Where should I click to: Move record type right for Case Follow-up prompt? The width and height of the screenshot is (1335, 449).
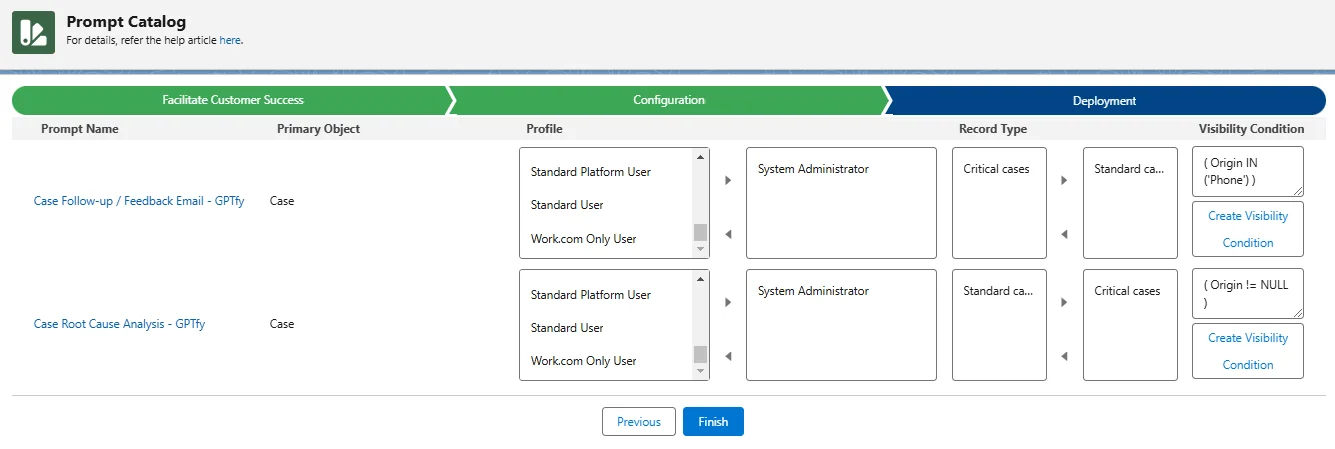(1064, 180)
